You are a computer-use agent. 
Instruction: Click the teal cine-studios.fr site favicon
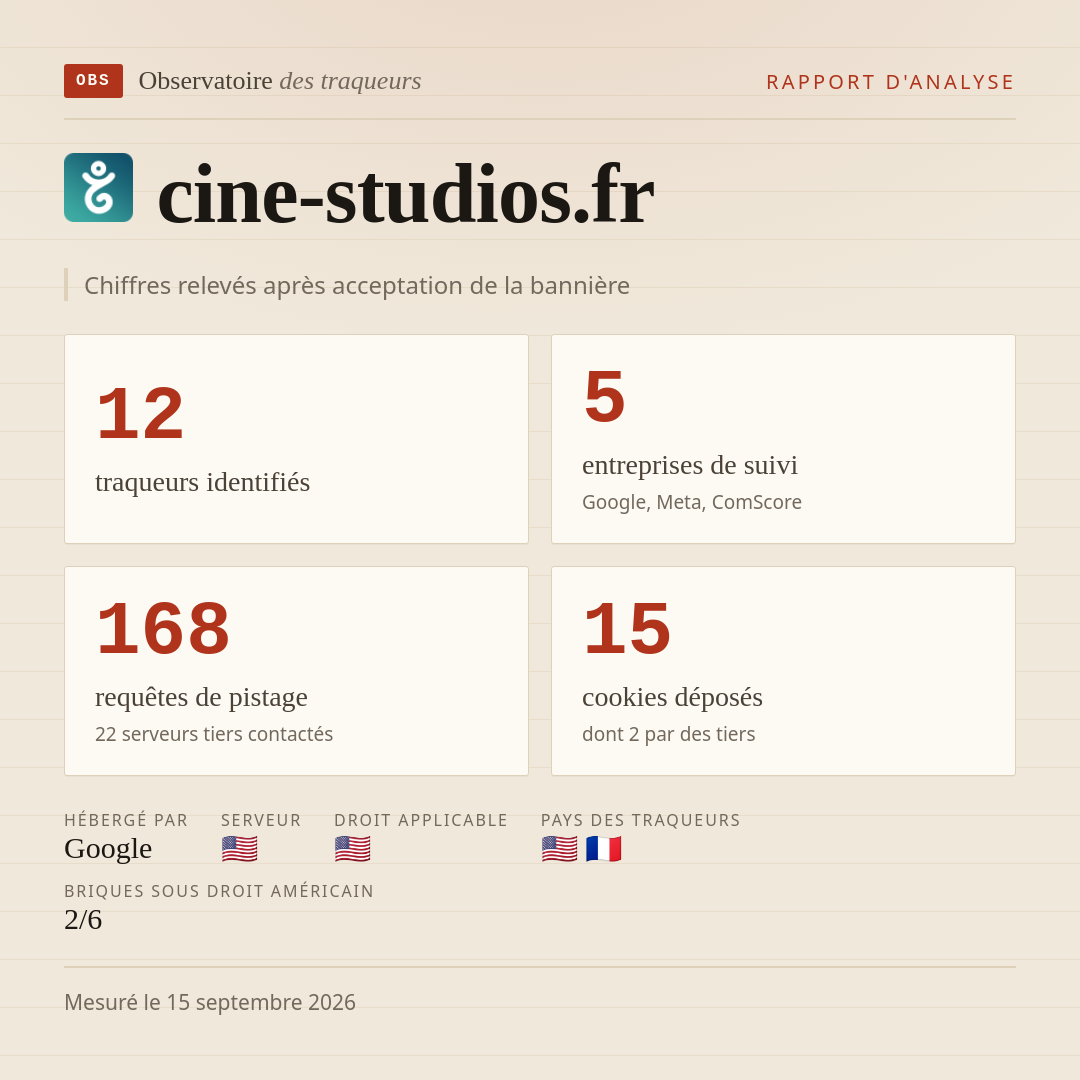[x=98, y=187]
